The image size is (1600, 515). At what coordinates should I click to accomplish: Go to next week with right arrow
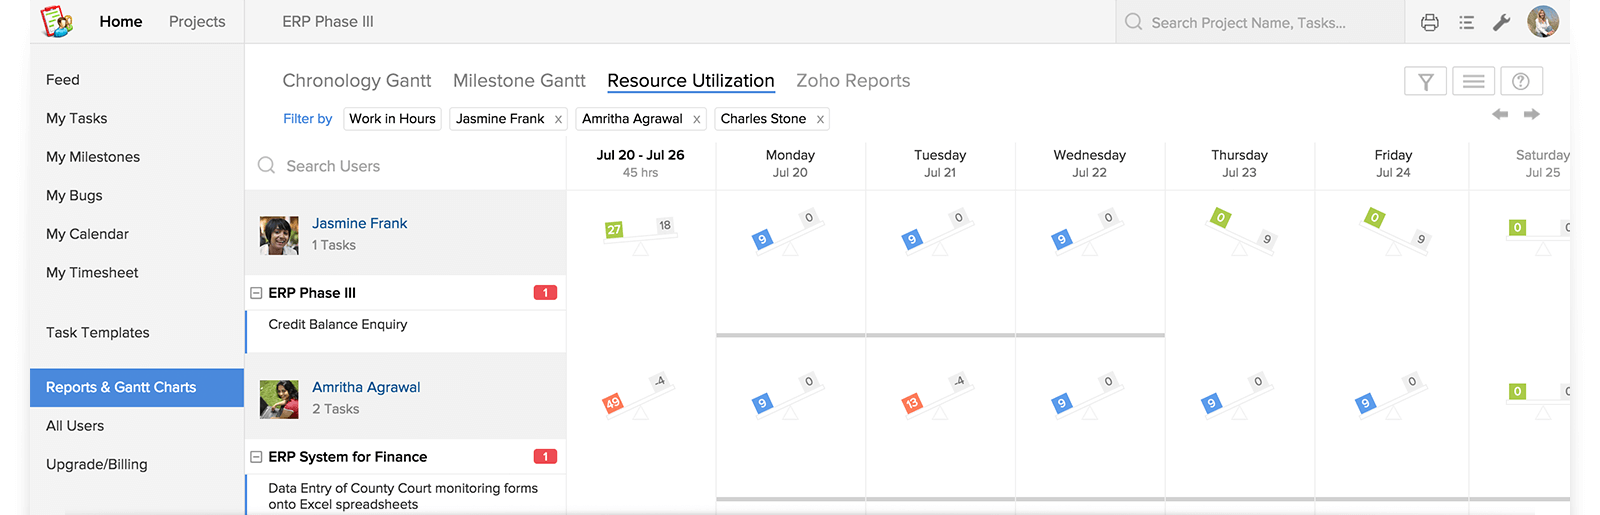click(x=1531, y=114)
